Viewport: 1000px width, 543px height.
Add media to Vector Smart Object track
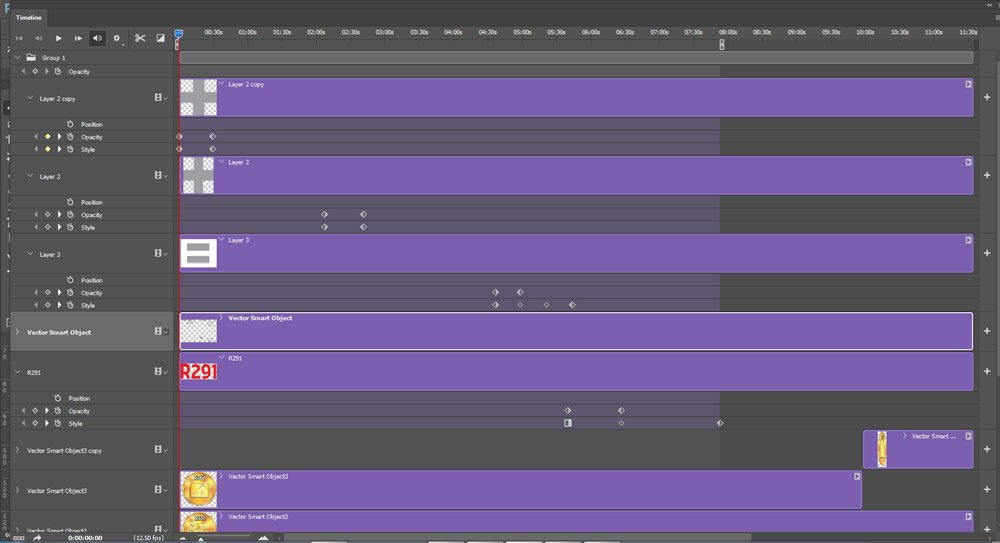click(987, 331)
